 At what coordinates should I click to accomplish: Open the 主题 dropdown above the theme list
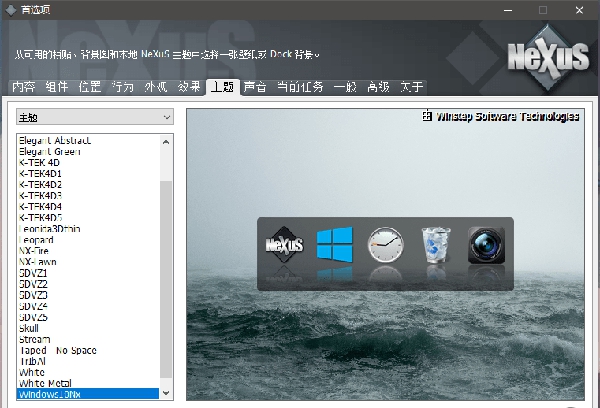[95, 117]
